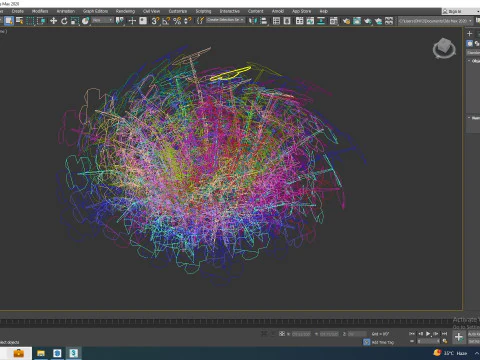
Task: Open the Create tab plus icon
Action: 470,33
